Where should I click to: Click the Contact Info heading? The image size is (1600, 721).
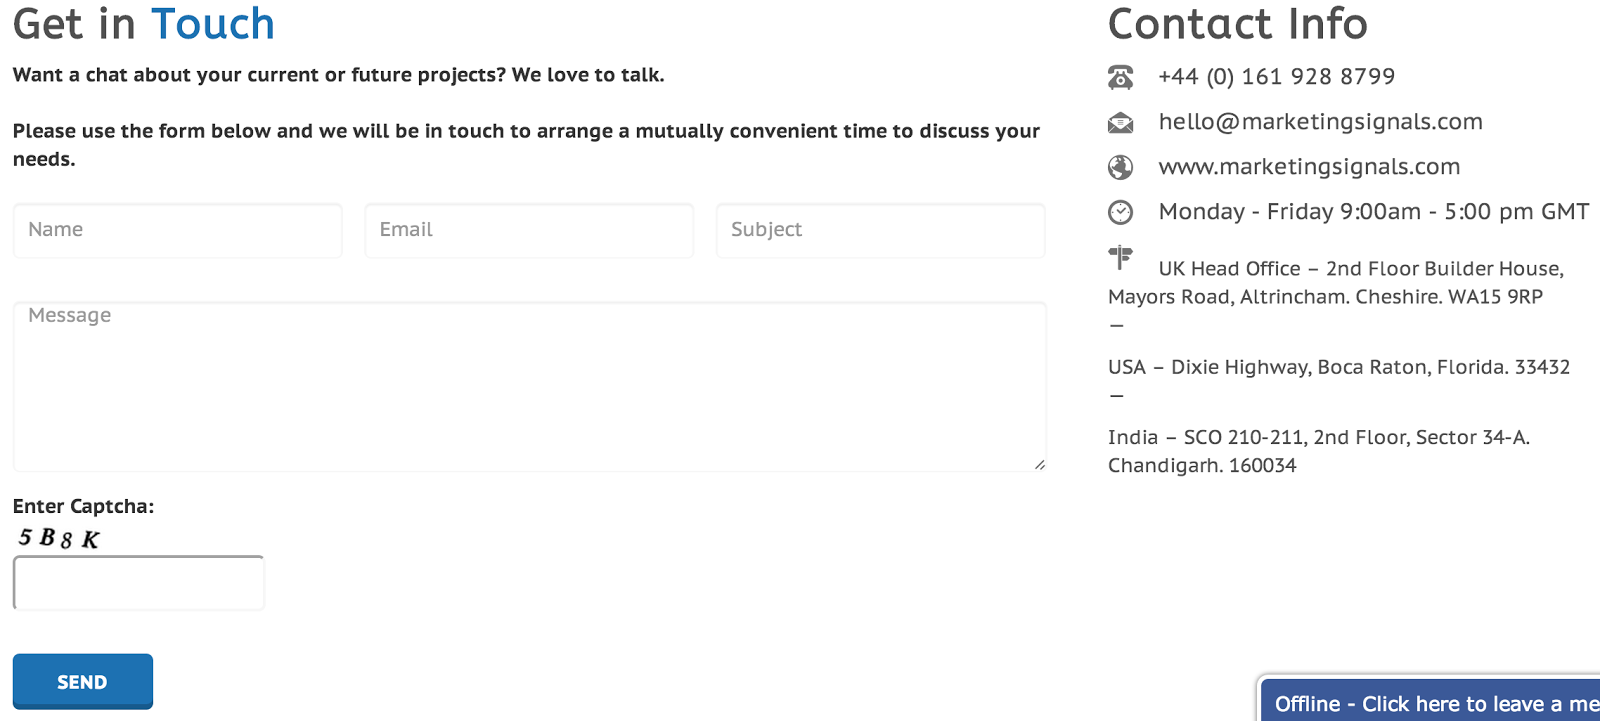click(x=1237, y=24)
